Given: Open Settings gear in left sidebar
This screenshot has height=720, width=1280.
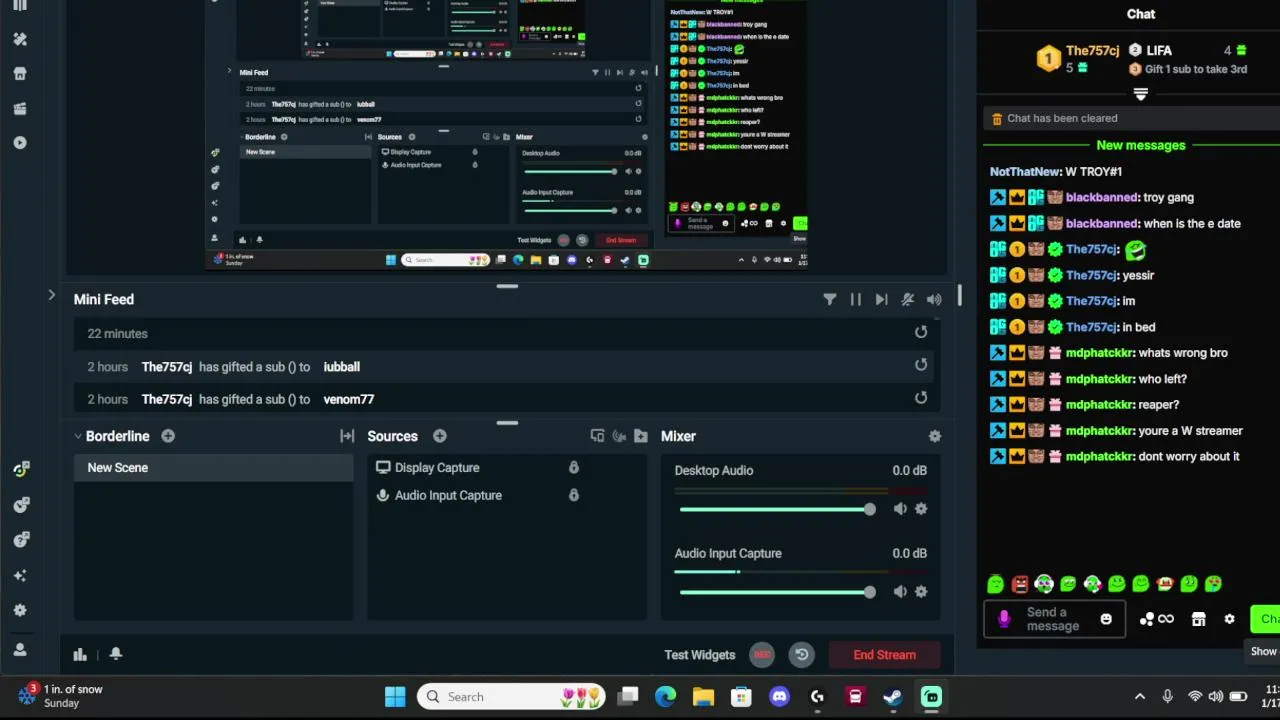Looking at the screenshot, I should (x=20, y=611).
